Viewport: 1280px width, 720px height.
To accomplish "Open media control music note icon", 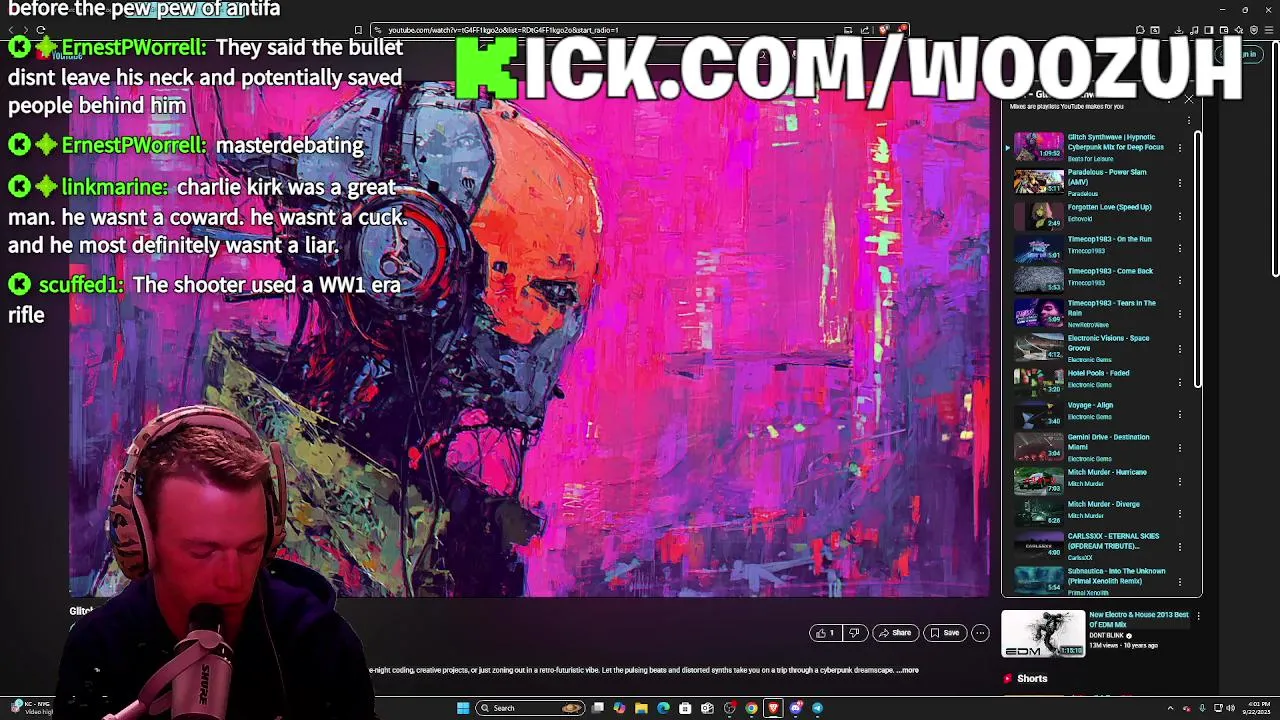I will point(1194,30).
